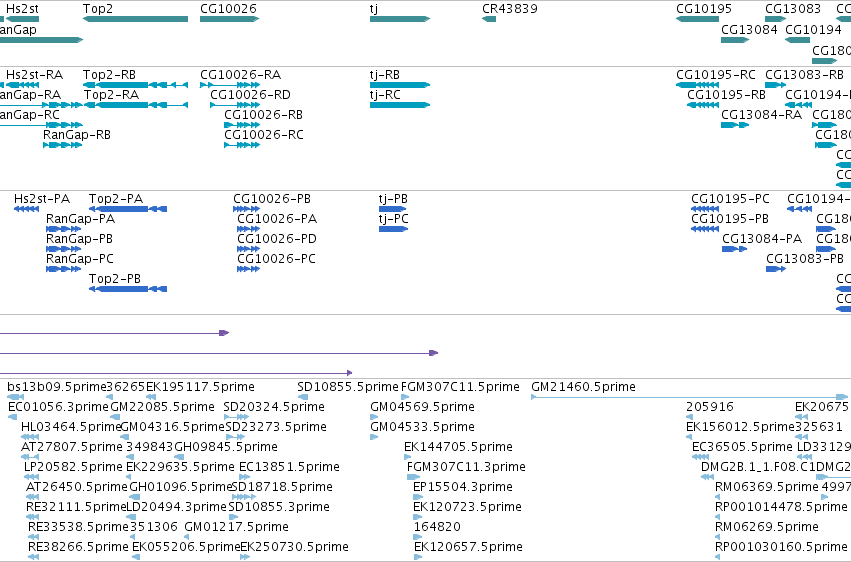851x562 pixels.
Task: Select the GM22085.5prime EST label
Action: tap(162, 407)
